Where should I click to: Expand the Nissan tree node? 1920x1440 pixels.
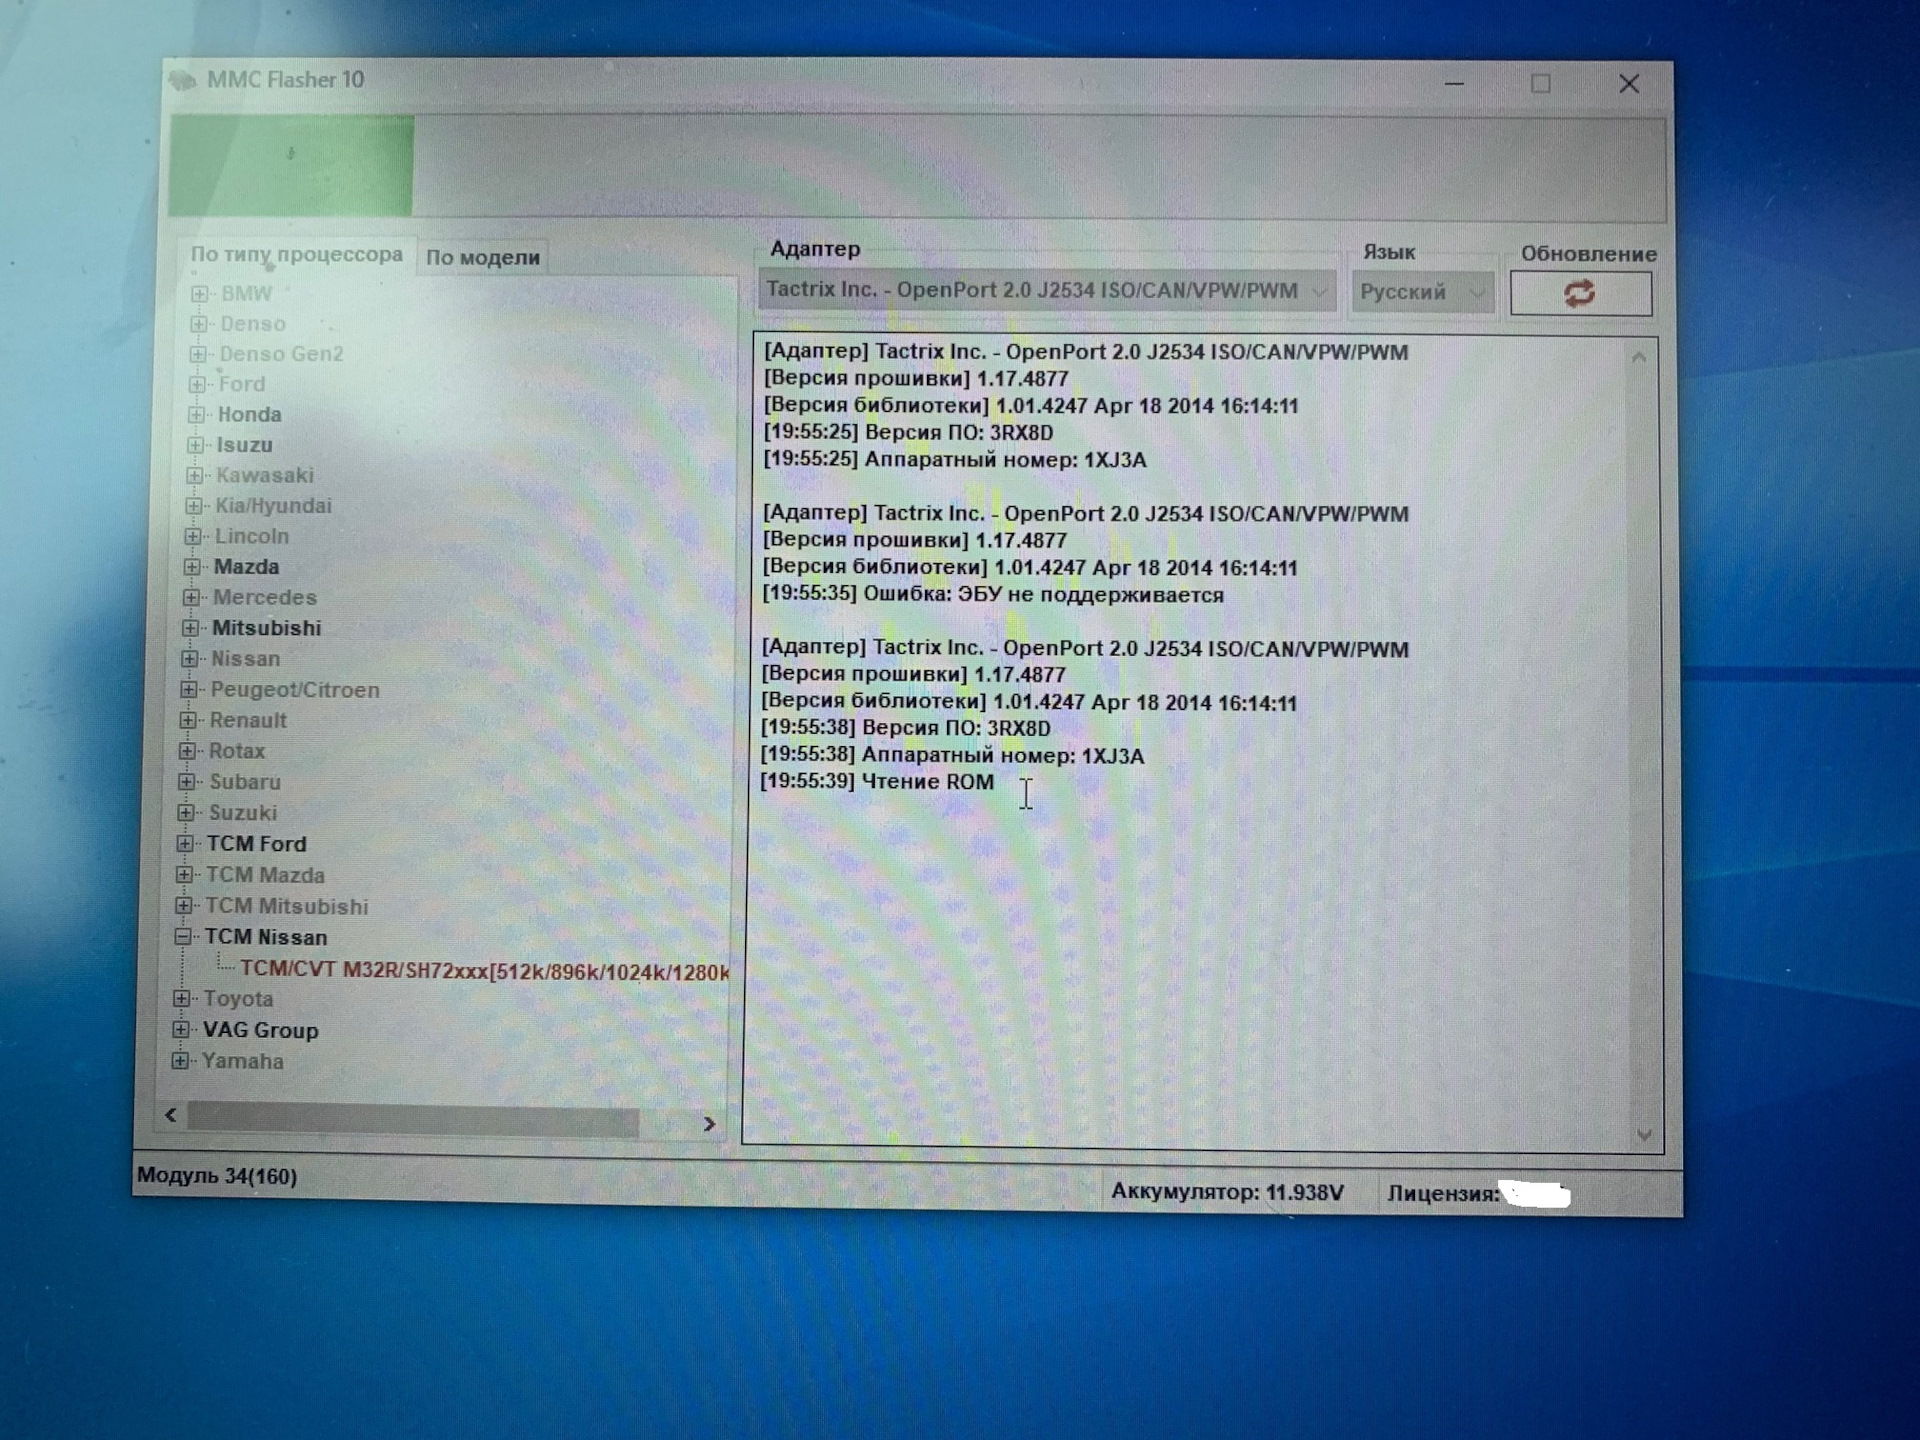(x=189, y=659)
